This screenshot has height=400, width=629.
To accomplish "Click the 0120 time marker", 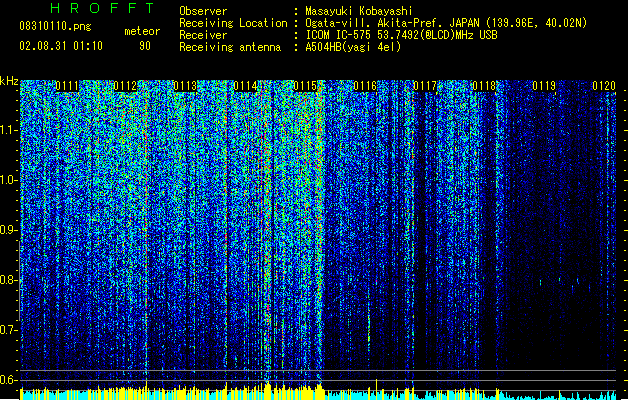I will pos(604,86).
